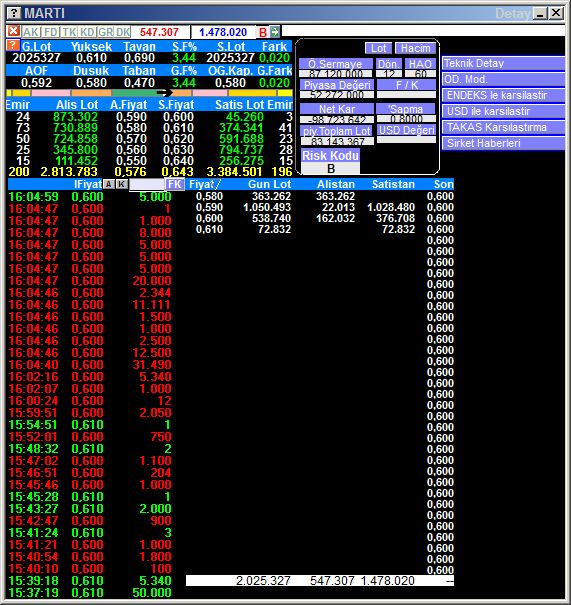
Task: Click the small K button next to IFiyat
Action: point(122,184)
